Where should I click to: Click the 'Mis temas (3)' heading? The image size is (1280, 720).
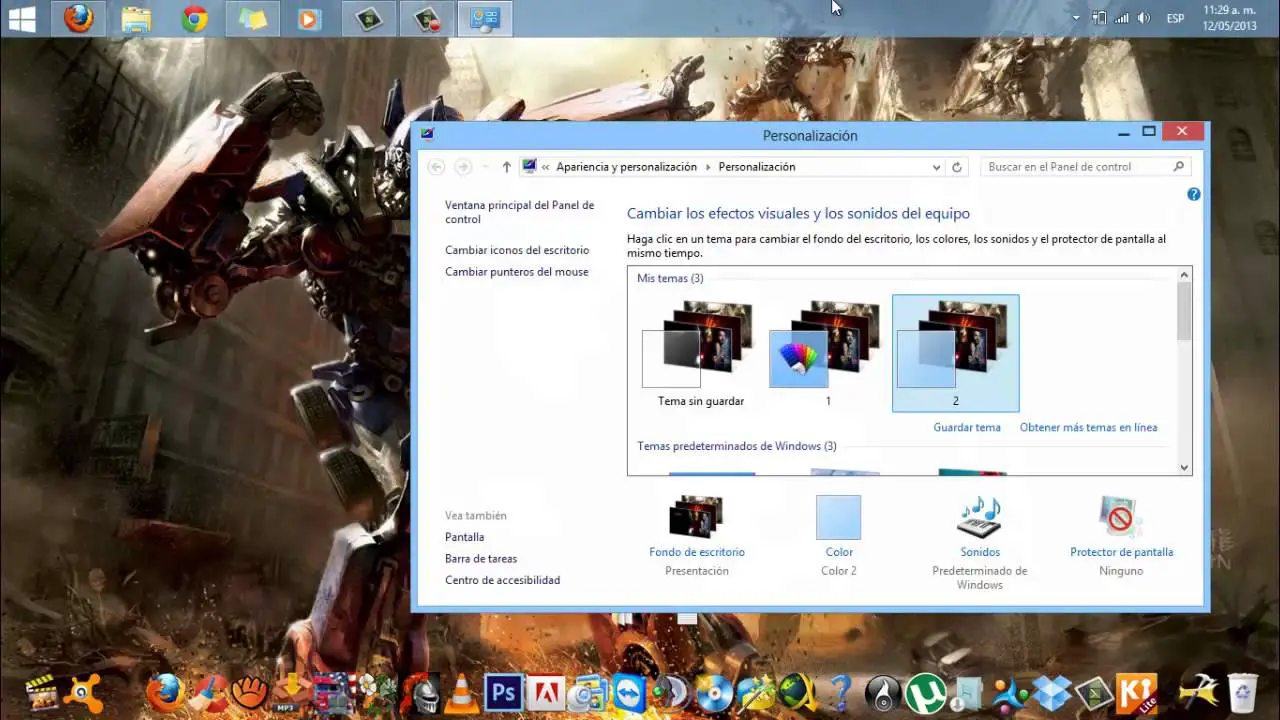pyautogui.click(x=670, y=278)
